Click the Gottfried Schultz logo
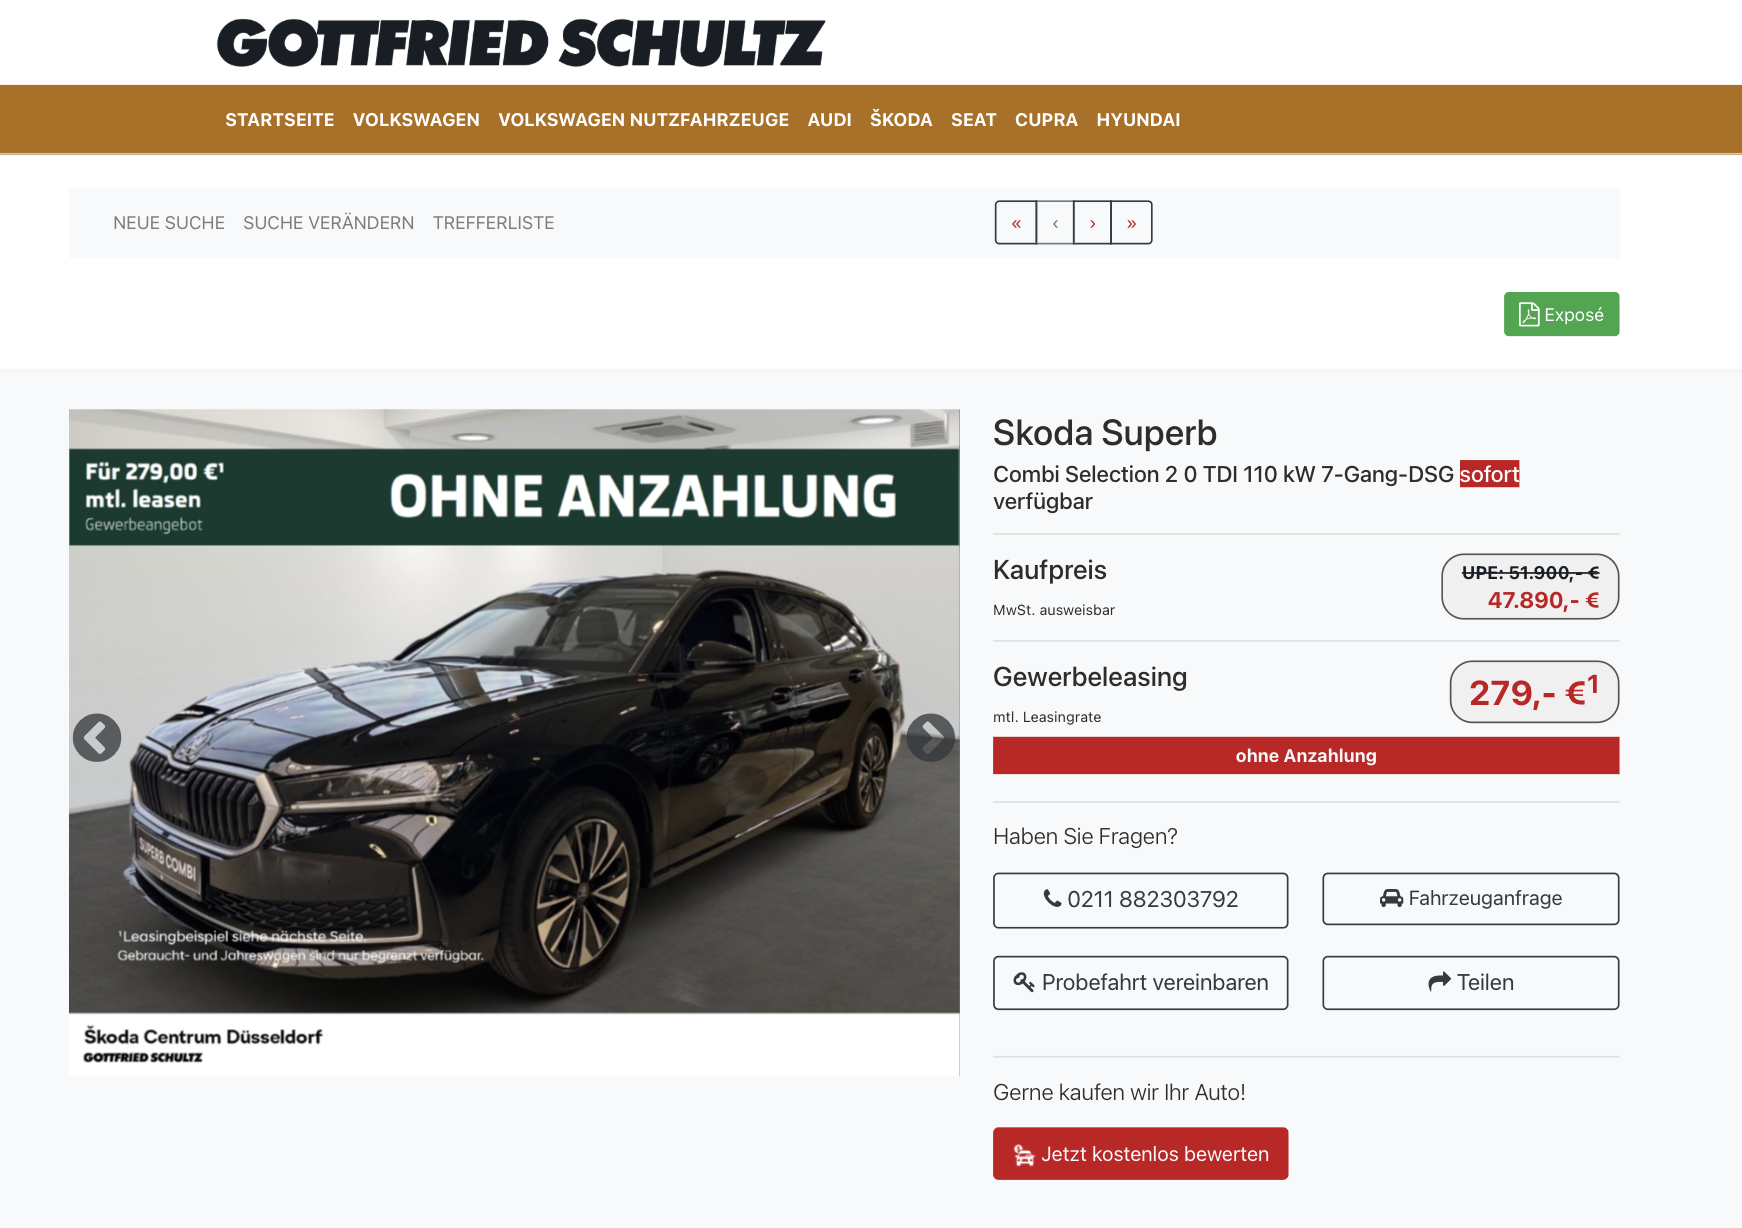Viewport: 1742px width, 1228px height. tap(521, 43)
